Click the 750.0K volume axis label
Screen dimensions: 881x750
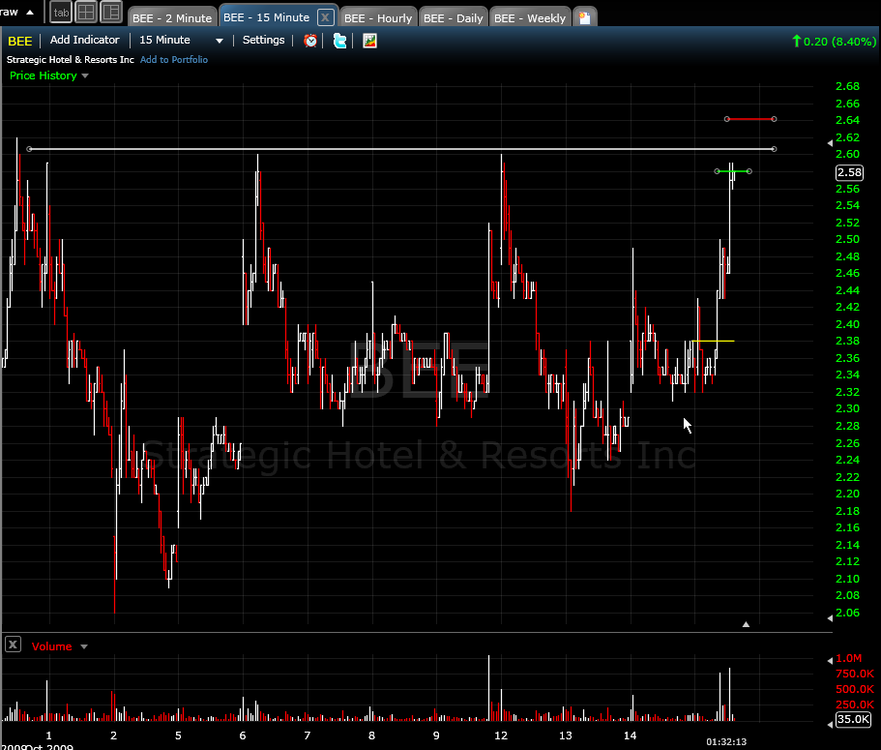coord(855,674)
